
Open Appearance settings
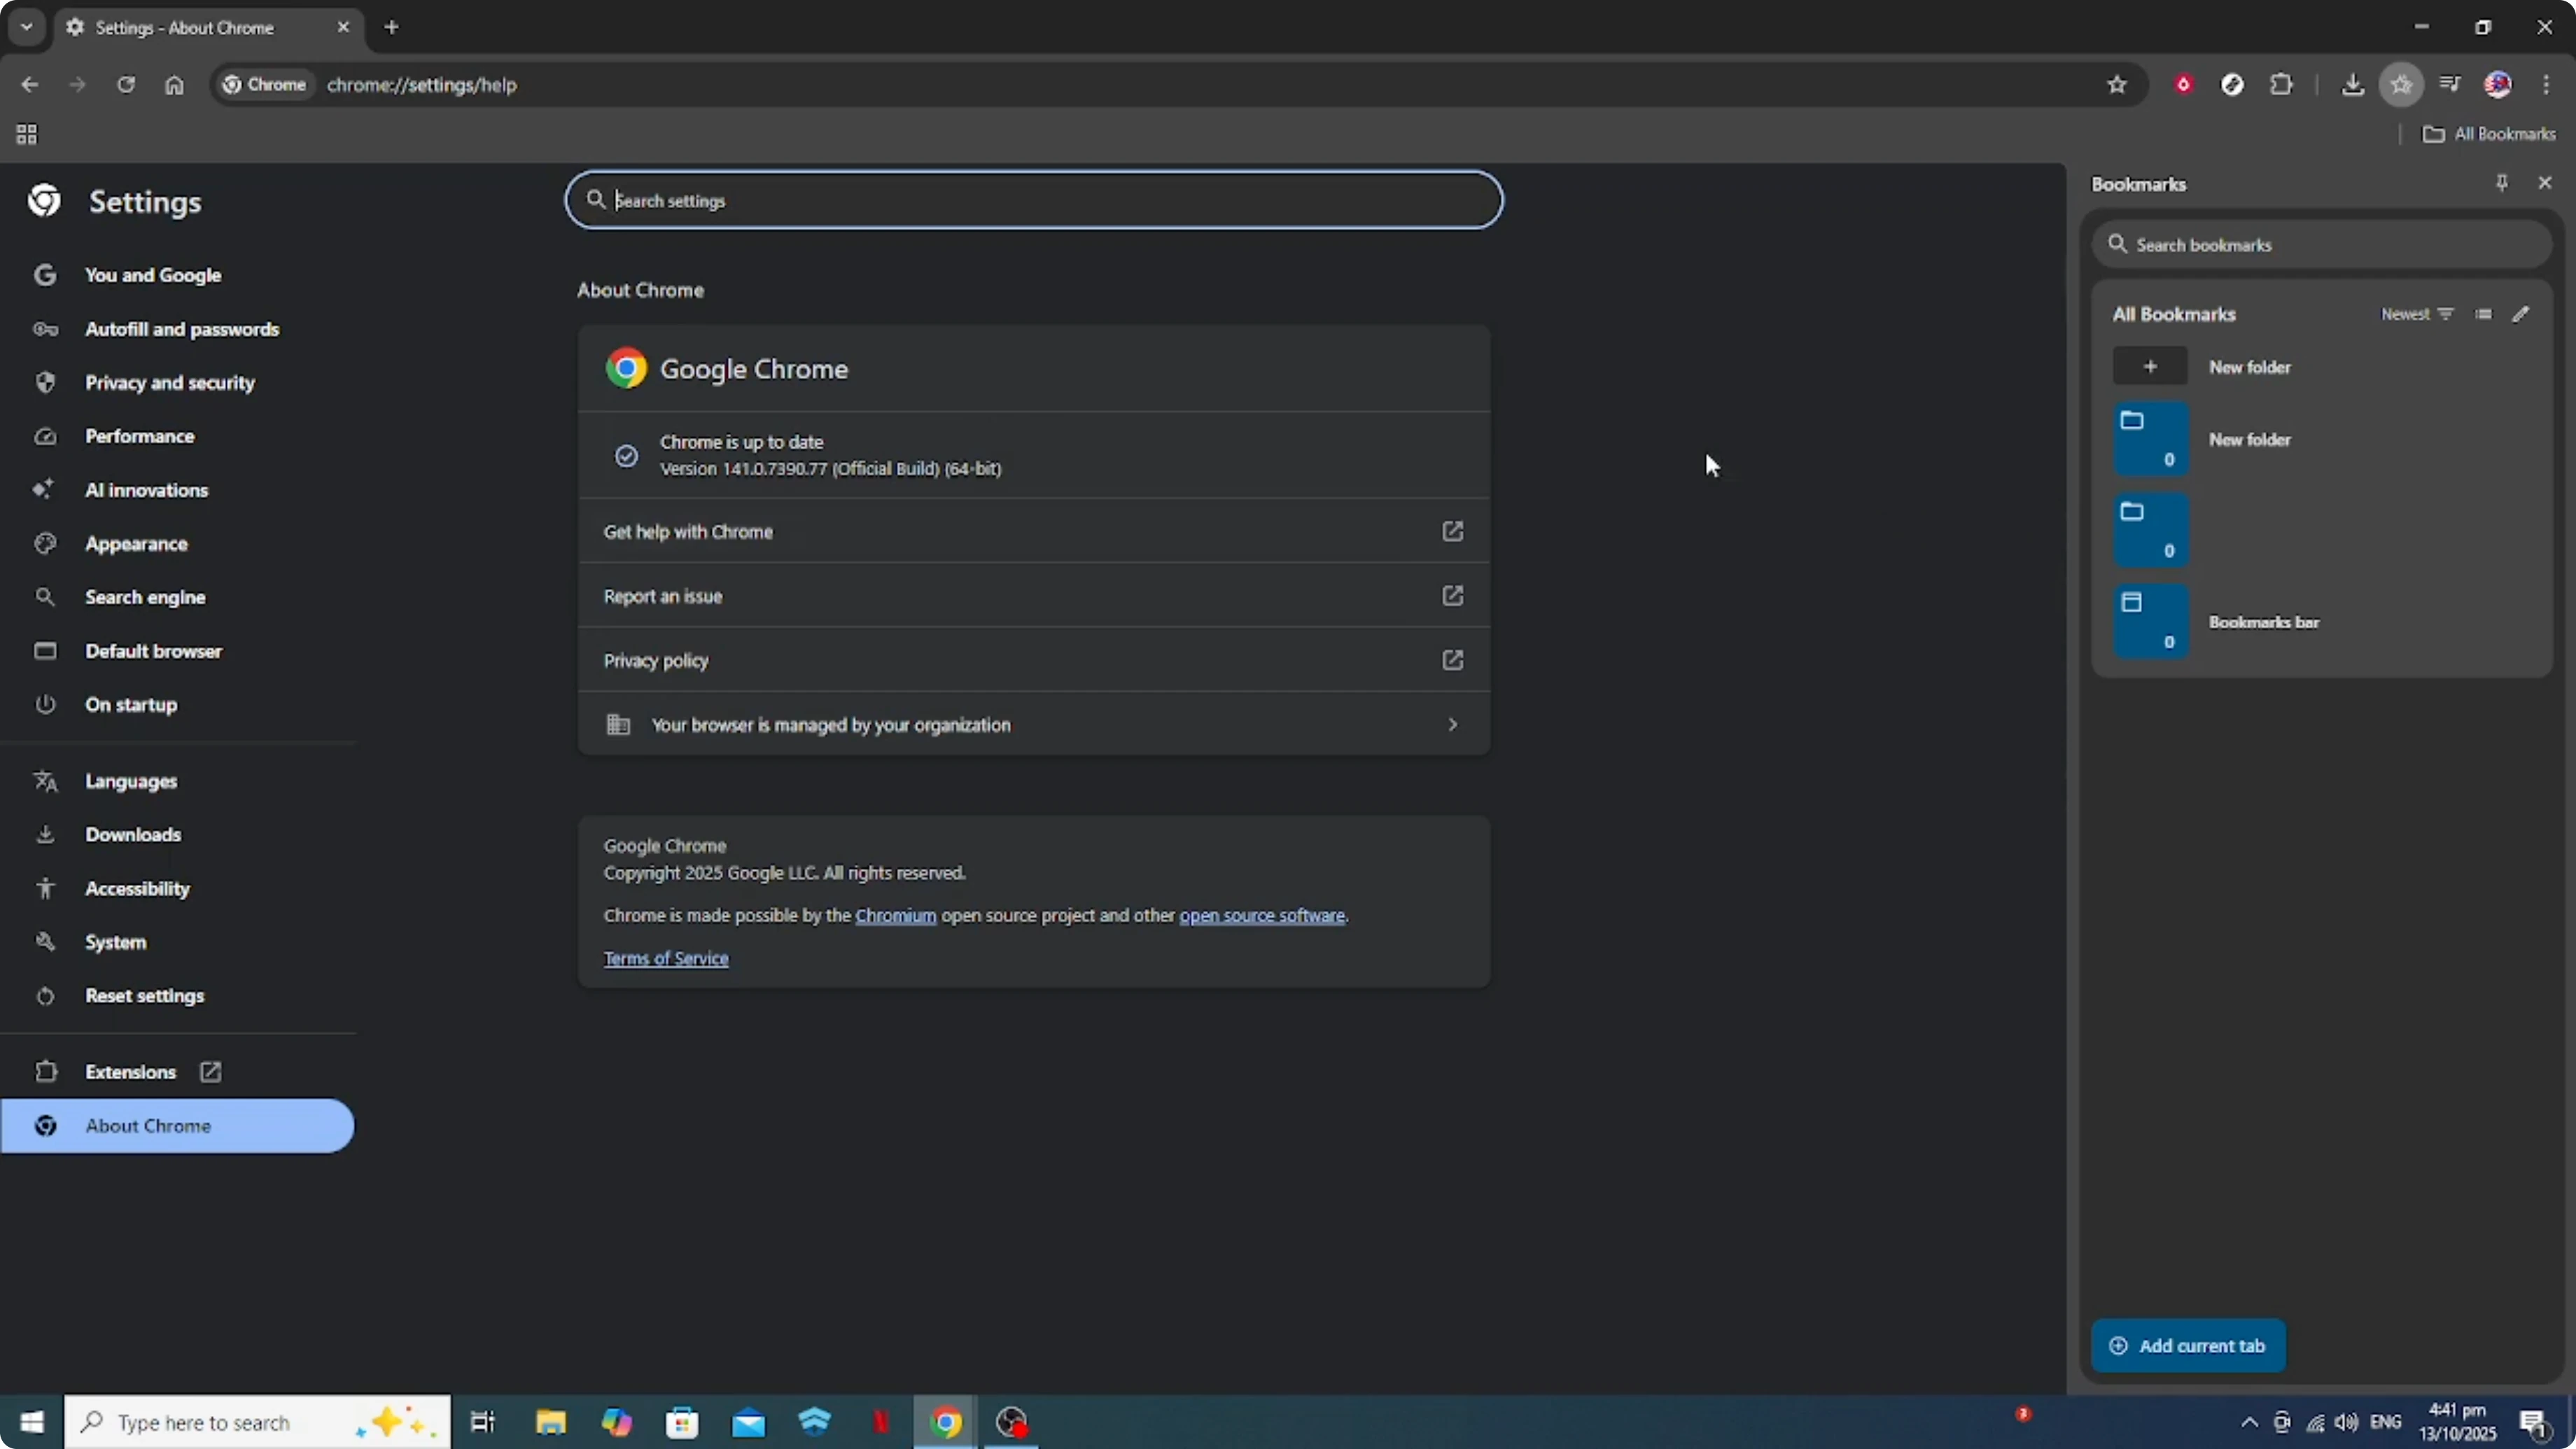136,544
